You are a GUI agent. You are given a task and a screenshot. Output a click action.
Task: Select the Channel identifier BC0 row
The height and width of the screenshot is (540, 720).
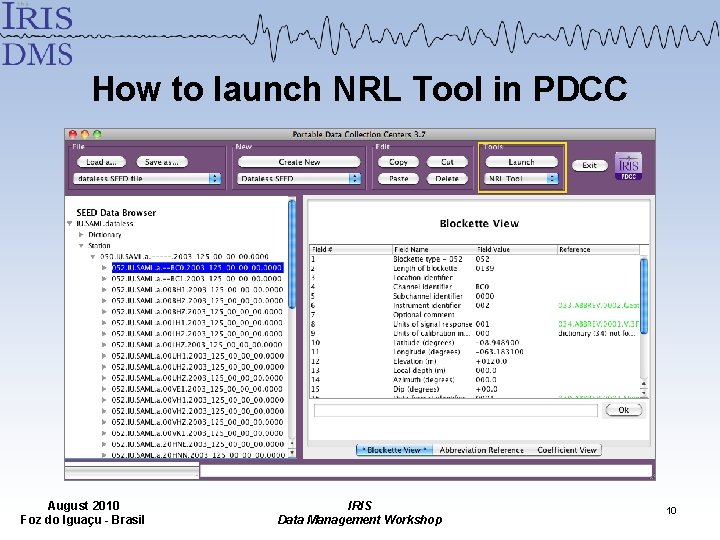(474, 287)
